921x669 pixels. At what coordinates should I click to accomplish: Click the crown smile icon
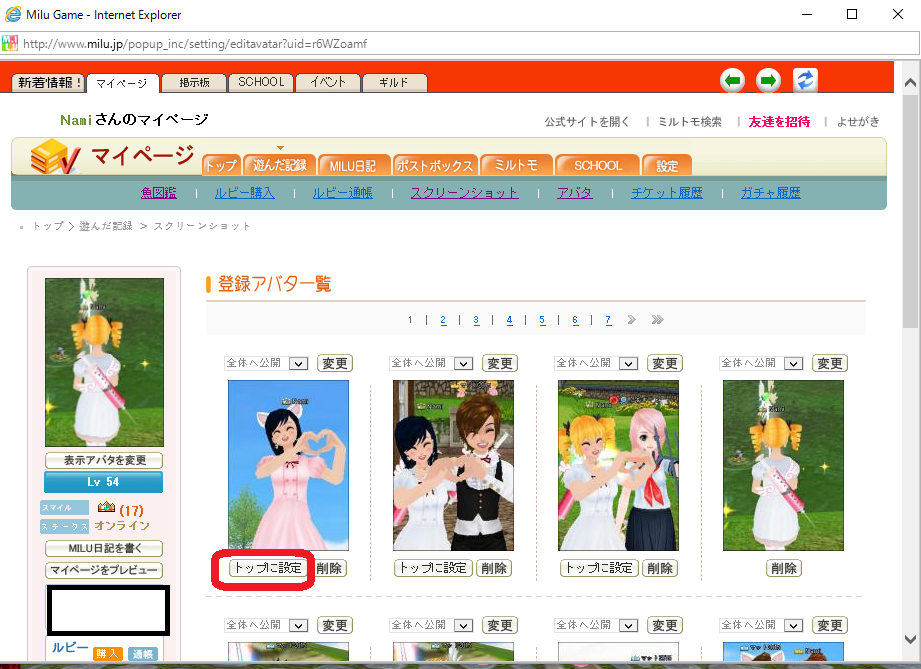tap(106, 506)
